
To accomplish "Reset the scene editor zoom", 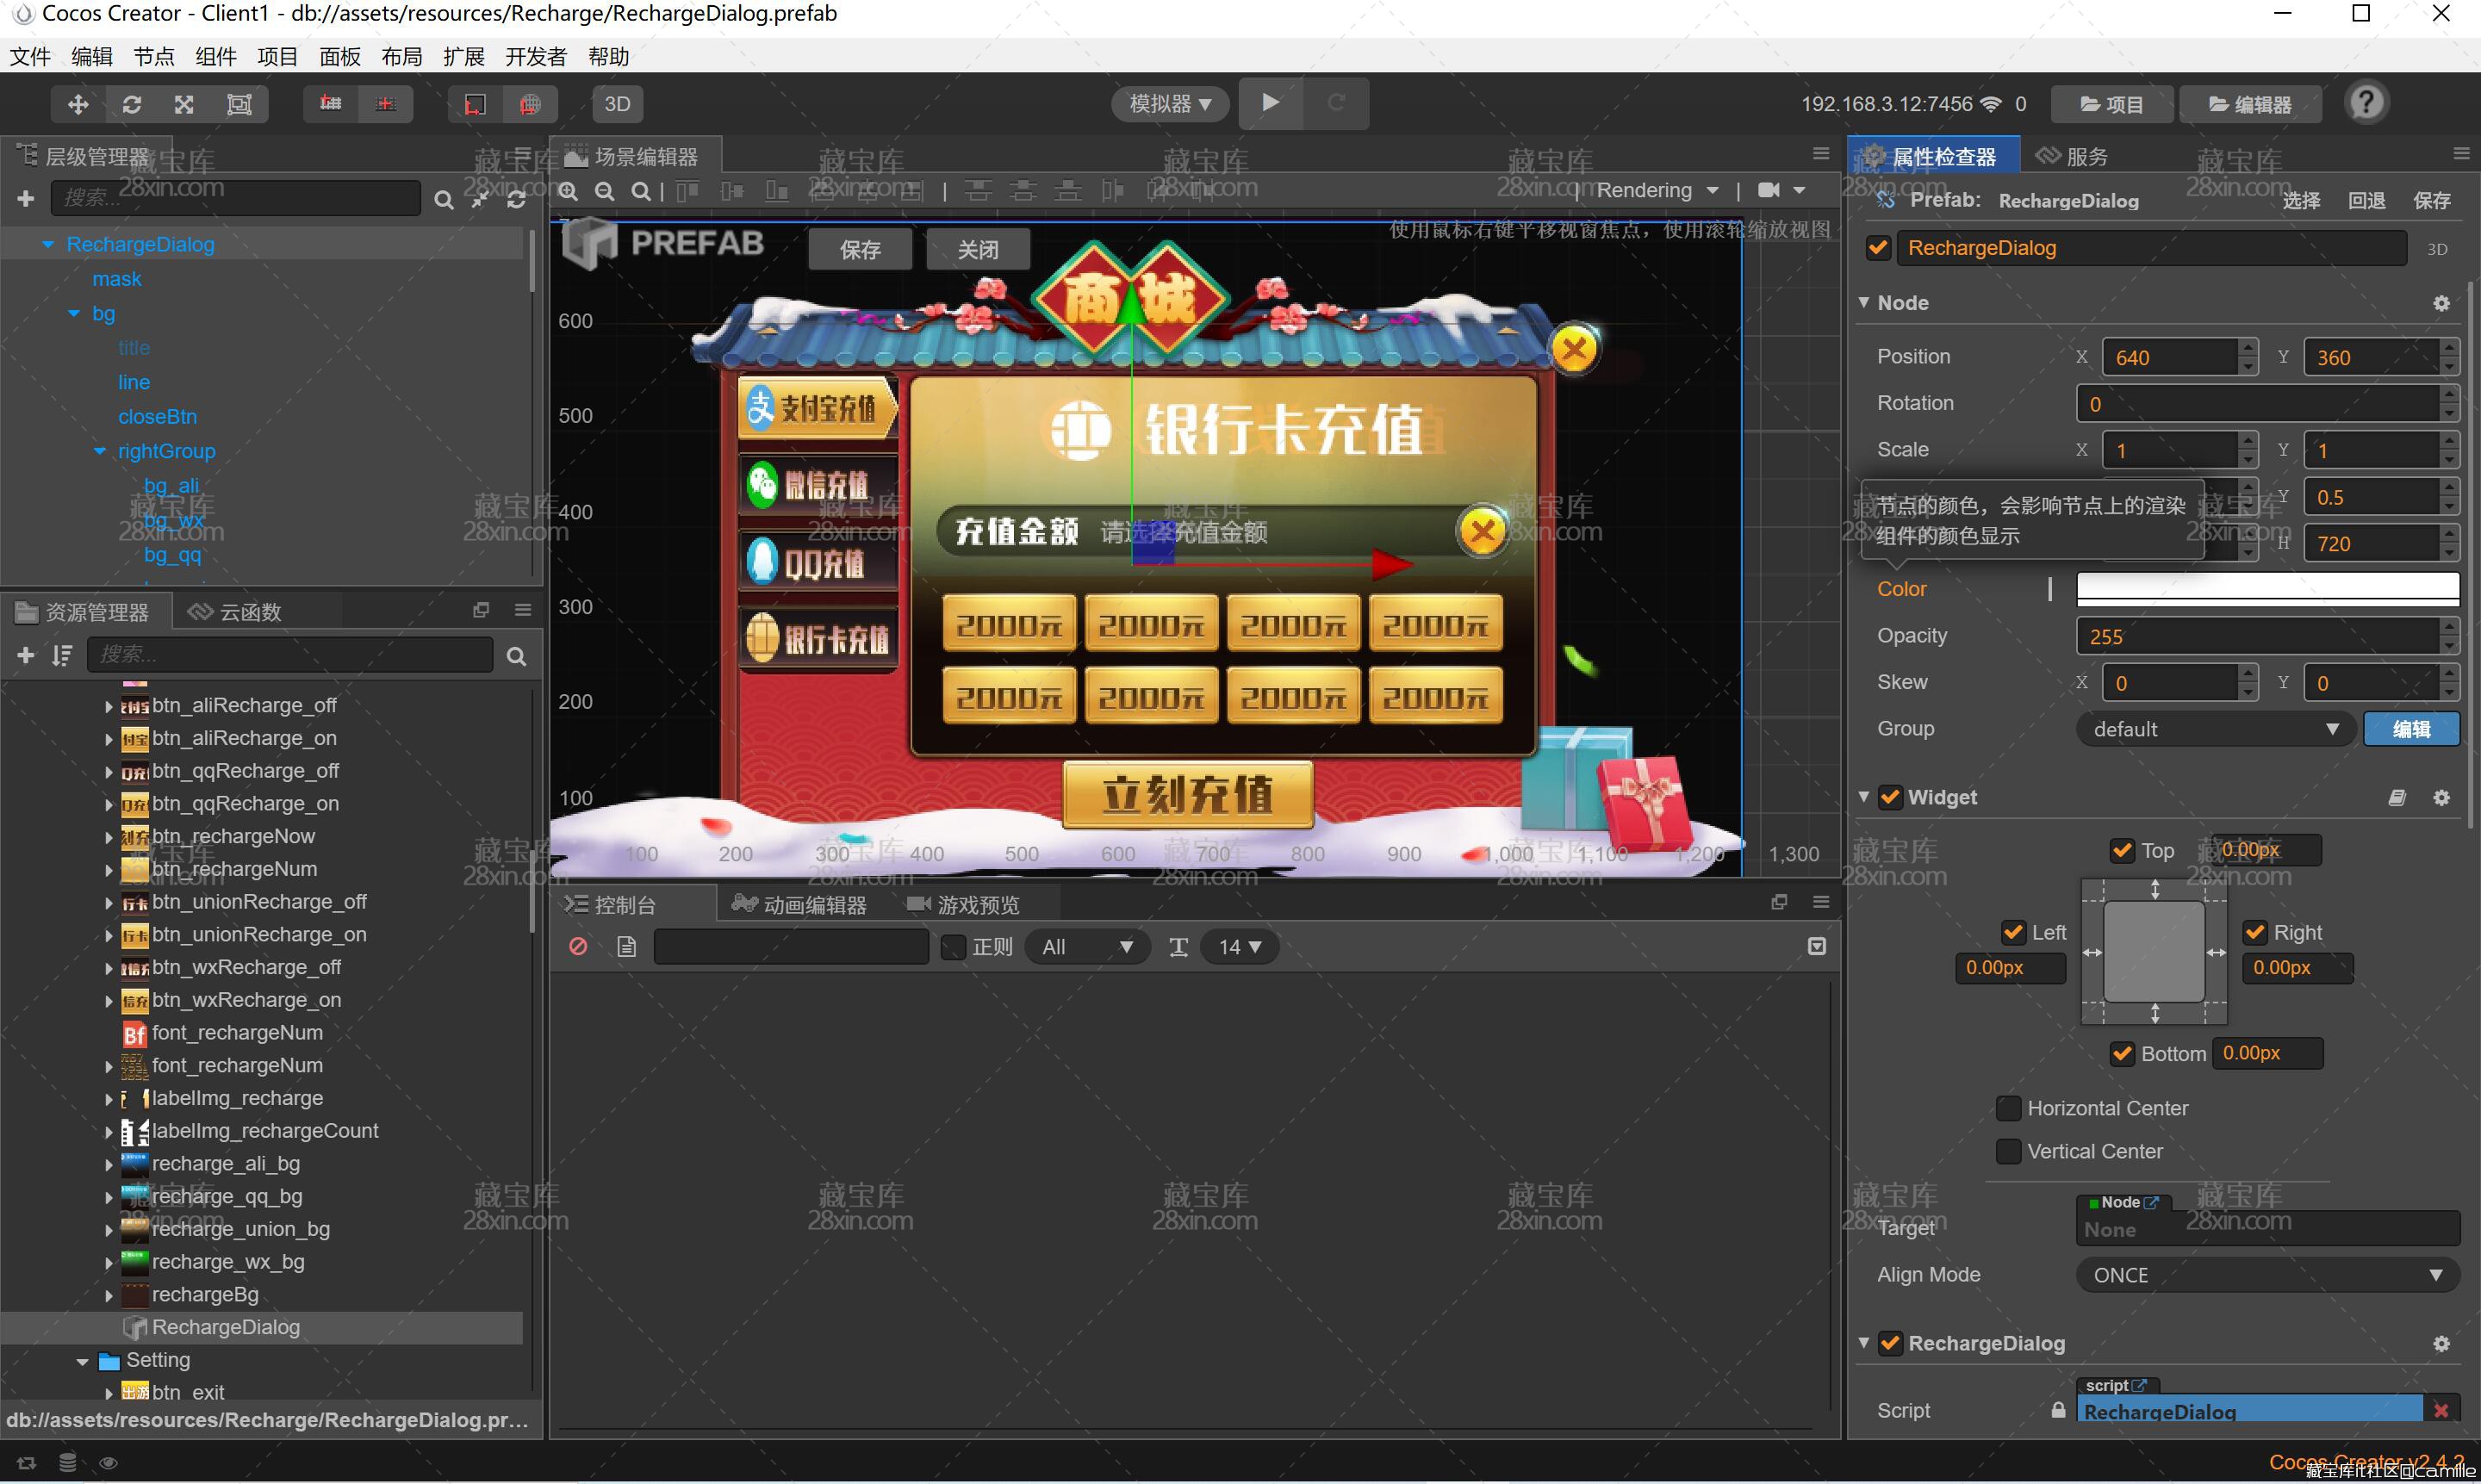I will pos(640,191).
